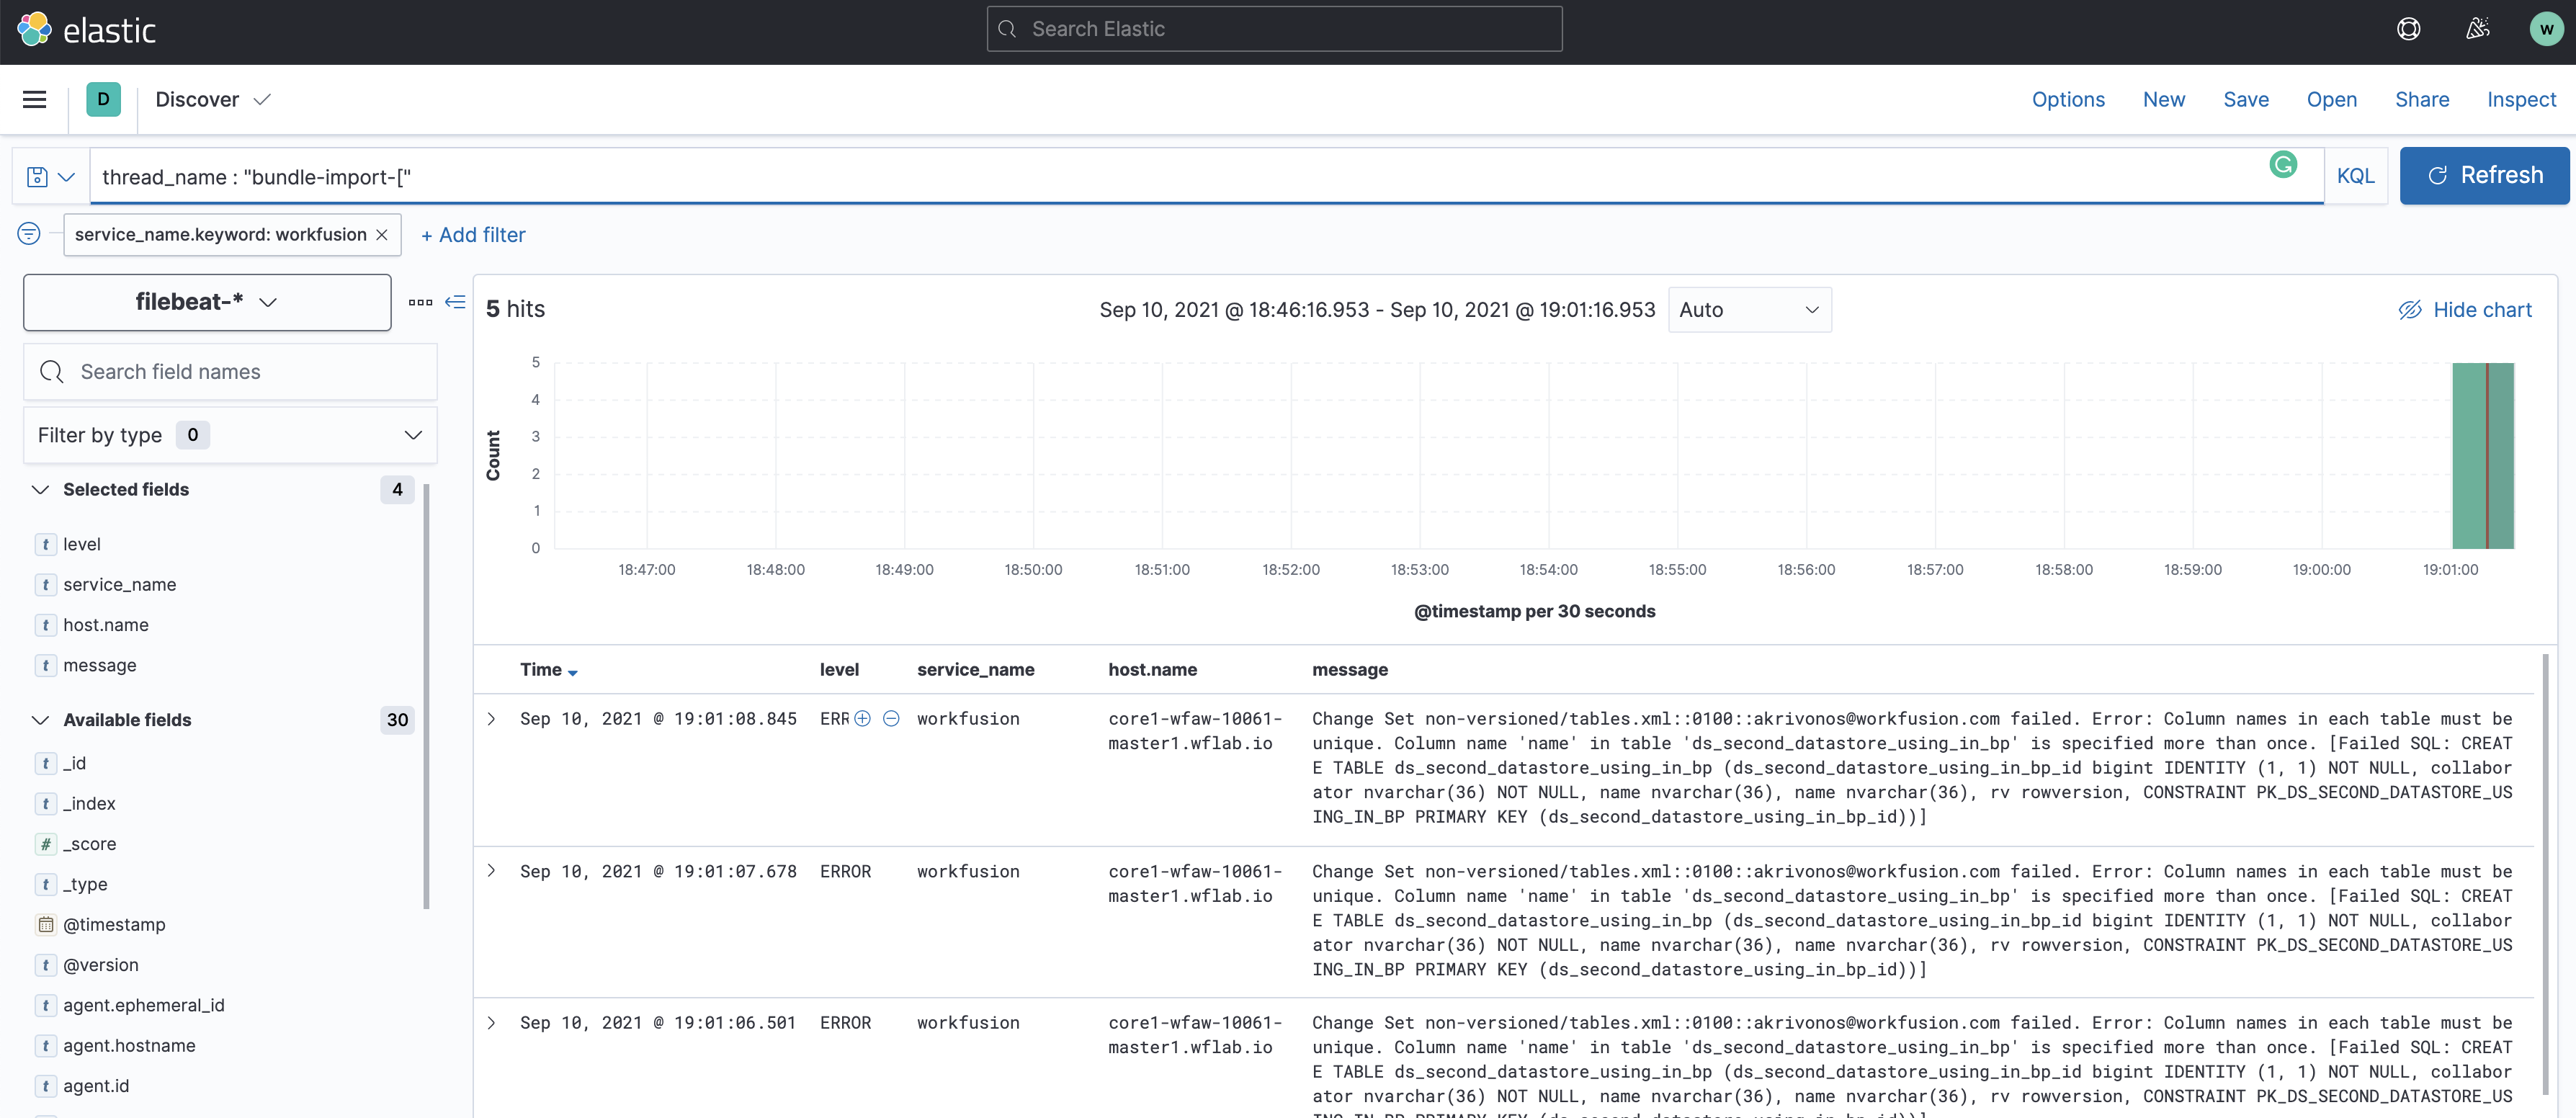Click the Time column sort arrow

pyautogui.click(x=573, y=672)
